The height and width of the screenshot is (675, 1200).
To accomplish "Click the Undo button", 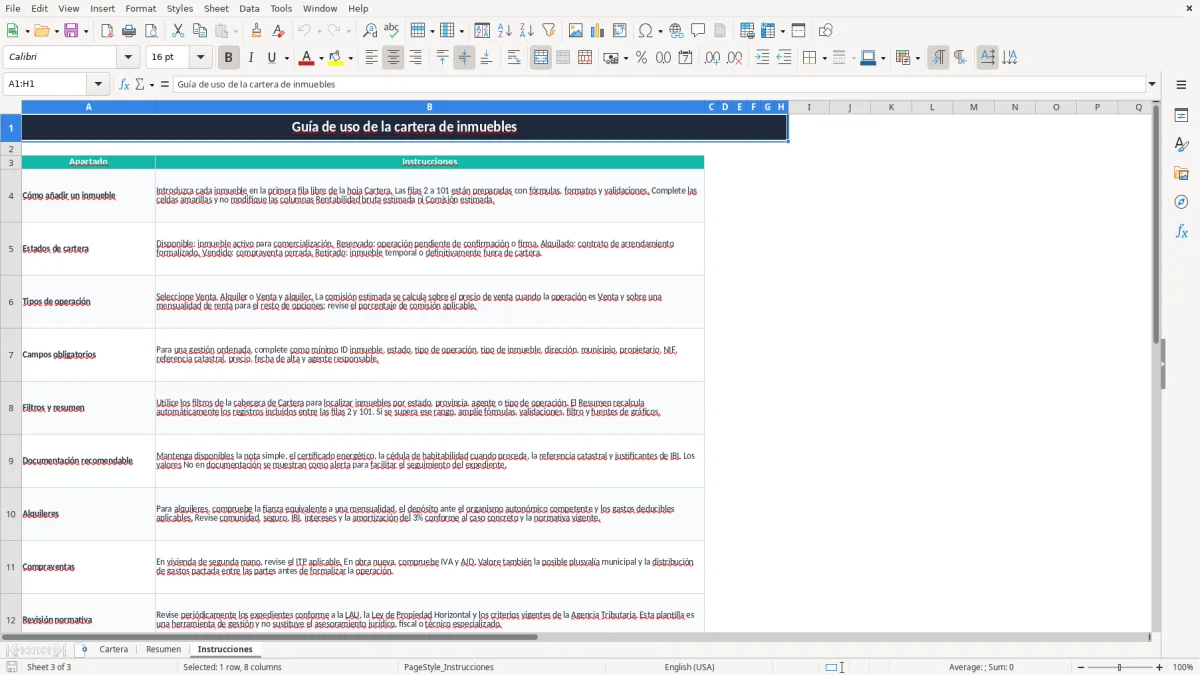I will pyautogui.click(x=305, y=31).
